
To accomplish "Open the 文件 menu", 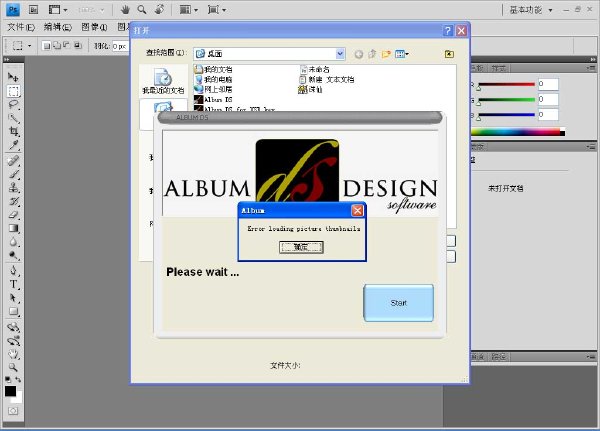I will 21,27.
